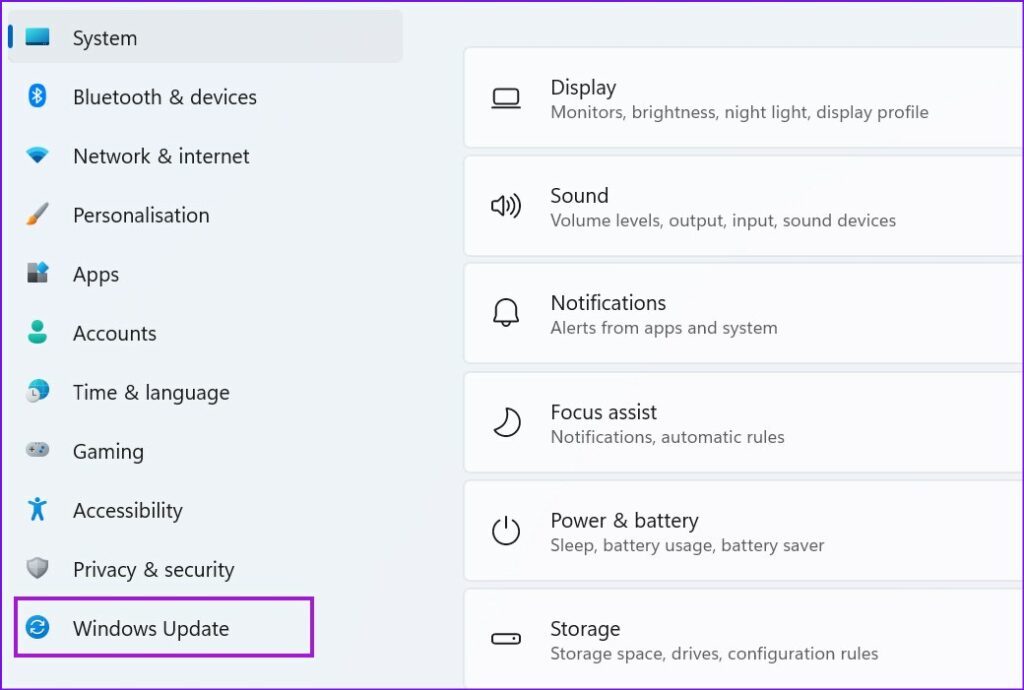
Task: Click the Gaming controller icon
Action: [37, 451]
